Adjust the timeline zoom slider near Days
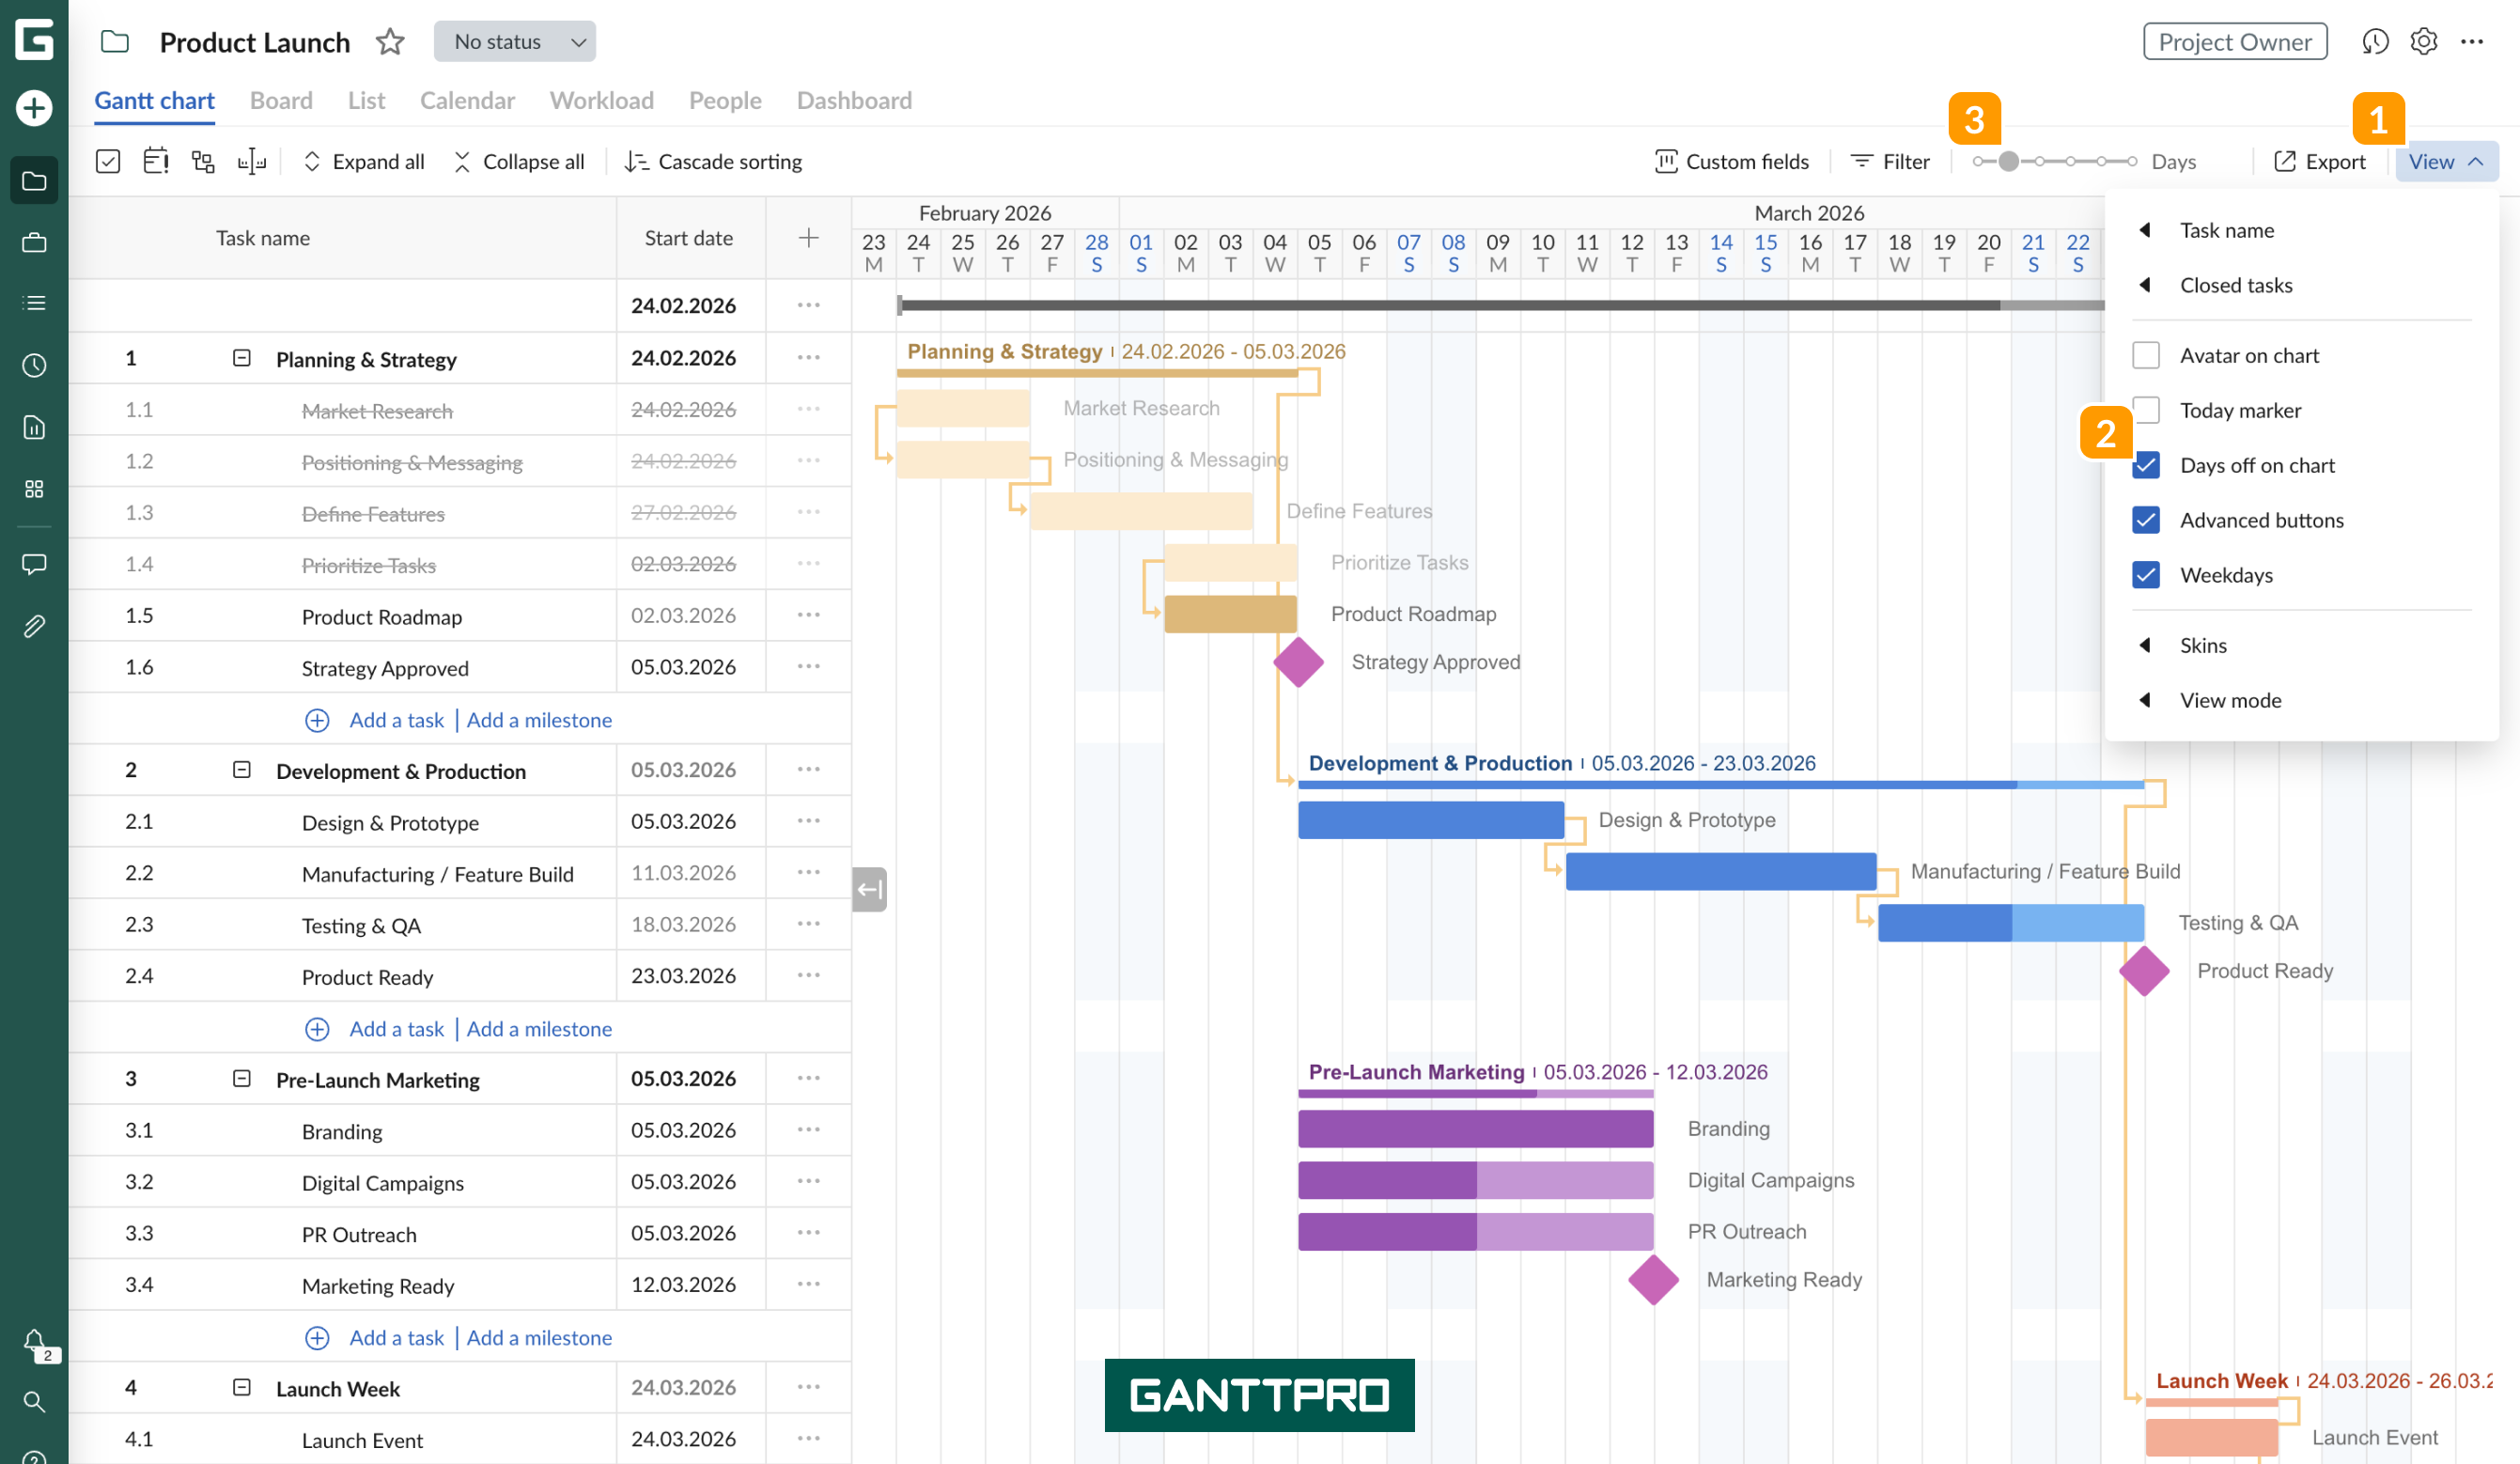This screenshot has height=1464, width=2520. pyautogui.click(x=2008, y=161)
